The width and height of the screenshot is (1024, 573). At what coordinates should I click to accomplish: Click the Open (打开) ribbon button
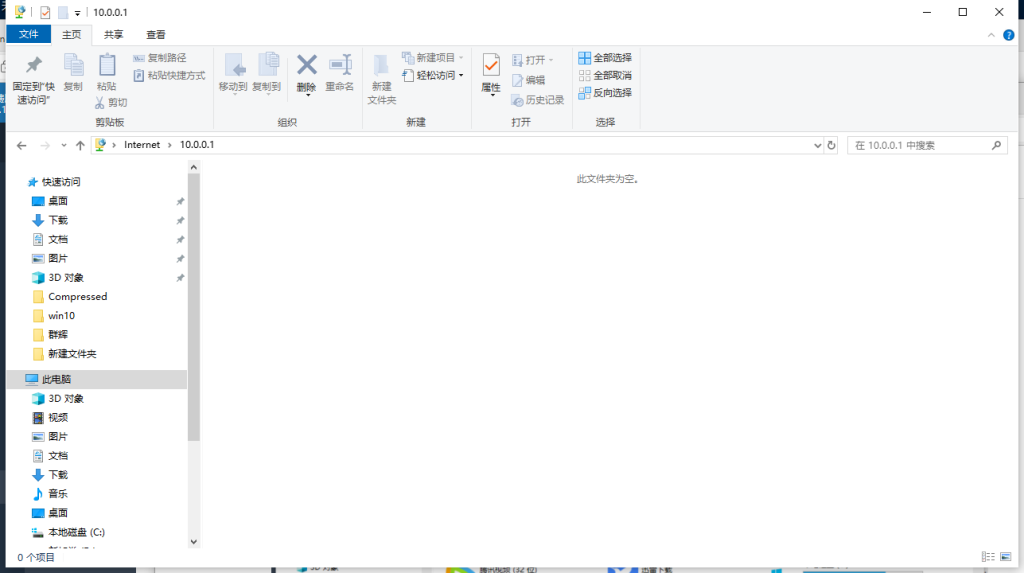[x=532, y=60]
